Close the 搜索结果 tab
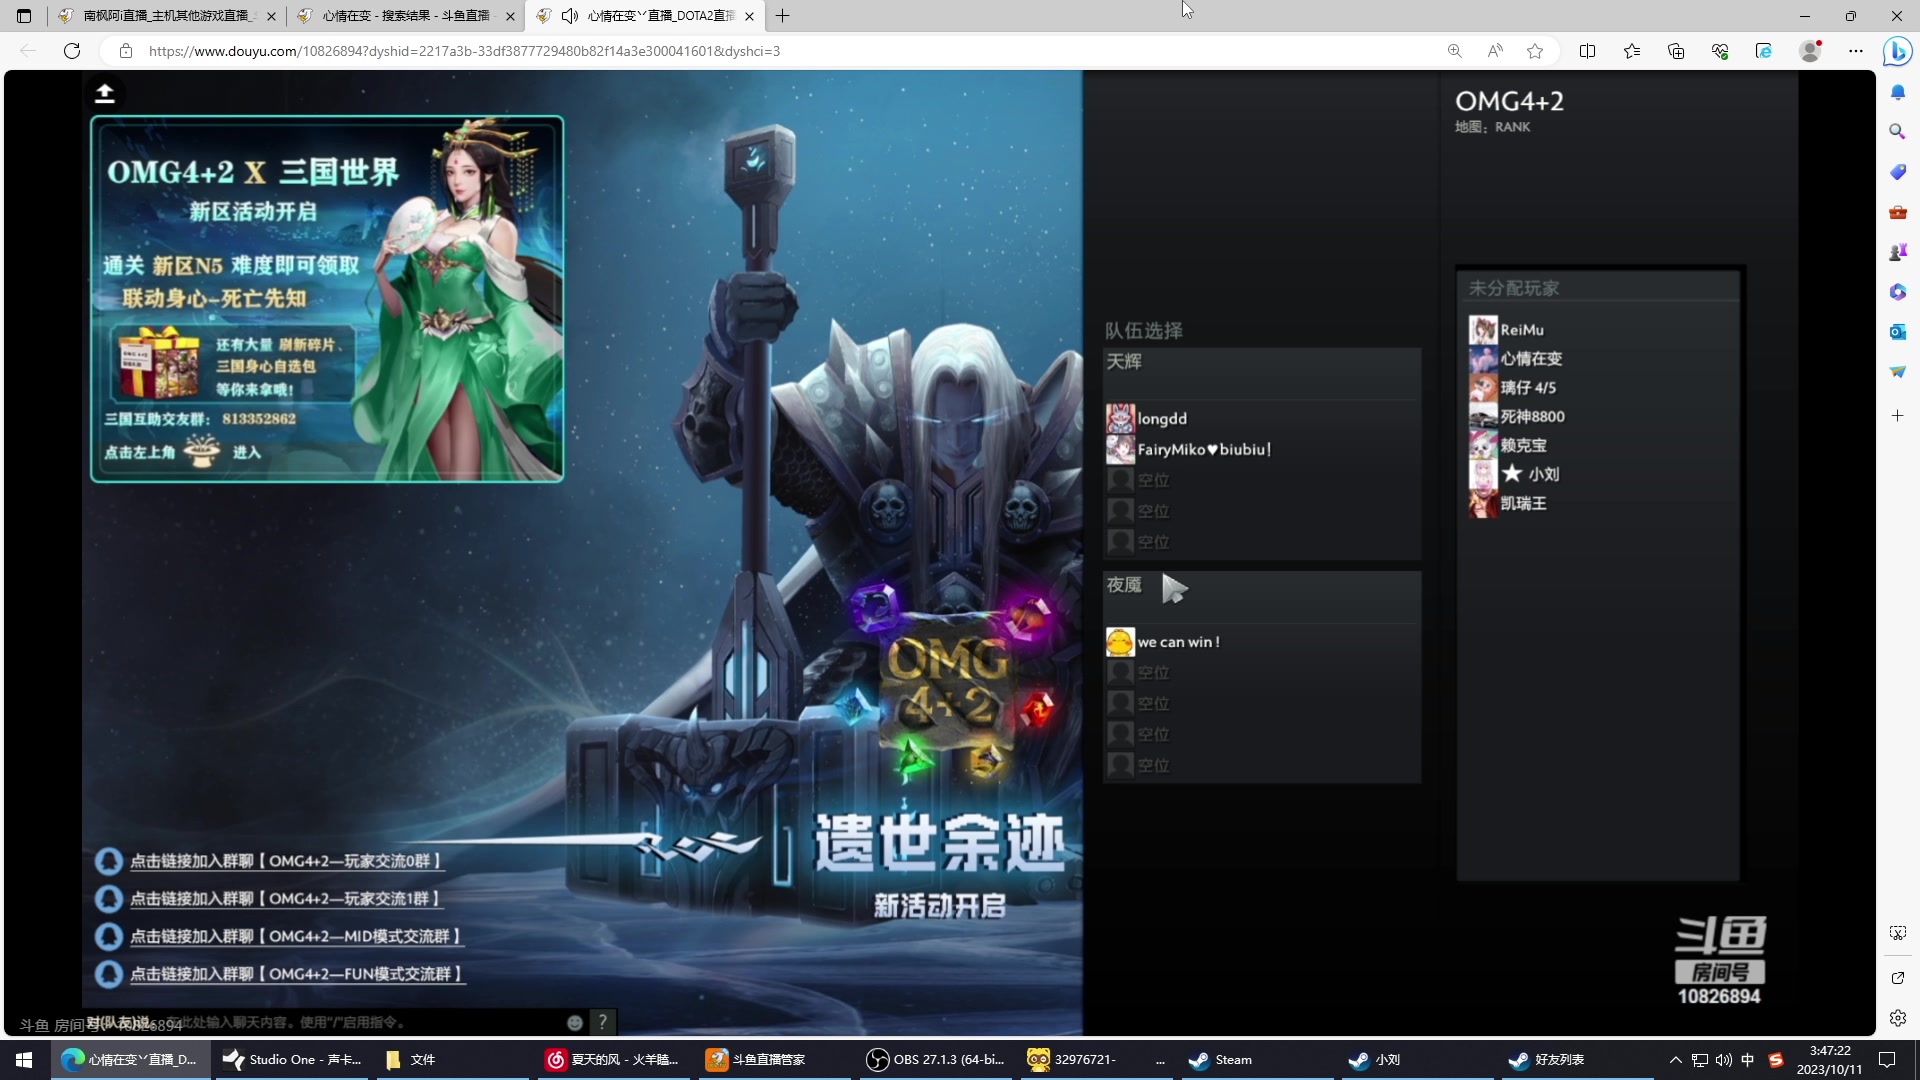1920x1080 pixels. (510, 16)
